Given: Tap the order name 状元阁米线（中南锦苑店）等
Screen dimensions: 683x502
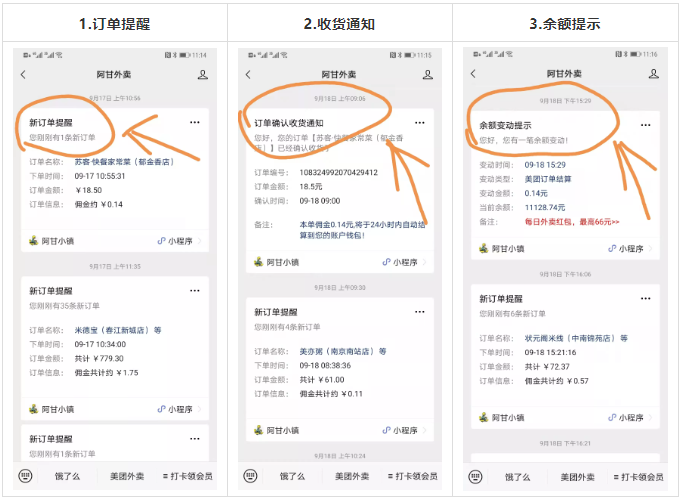Looking at the screenshot, I should point(576,338).
